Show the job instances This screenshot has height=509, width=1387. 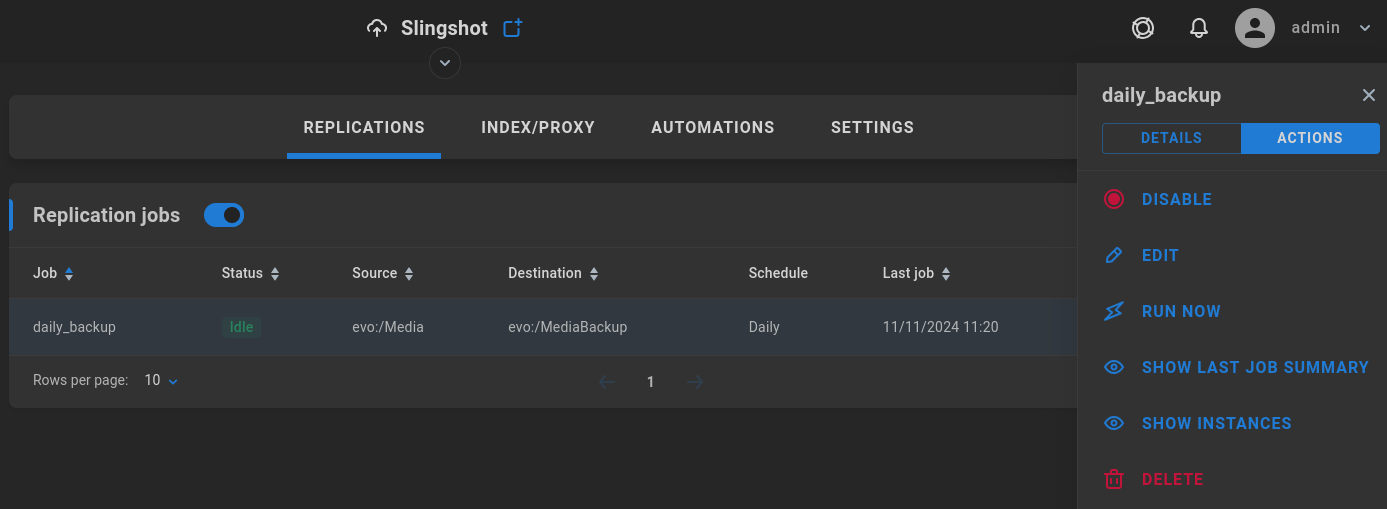click(1217, 423)
